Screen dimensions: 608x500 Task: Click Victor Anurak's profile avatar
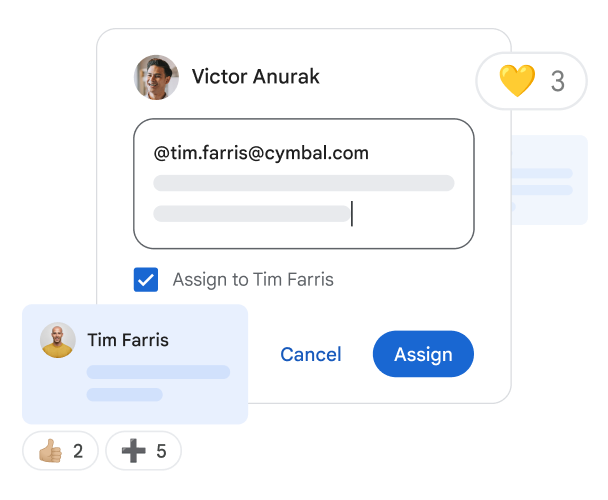click(x=156, y=77)
